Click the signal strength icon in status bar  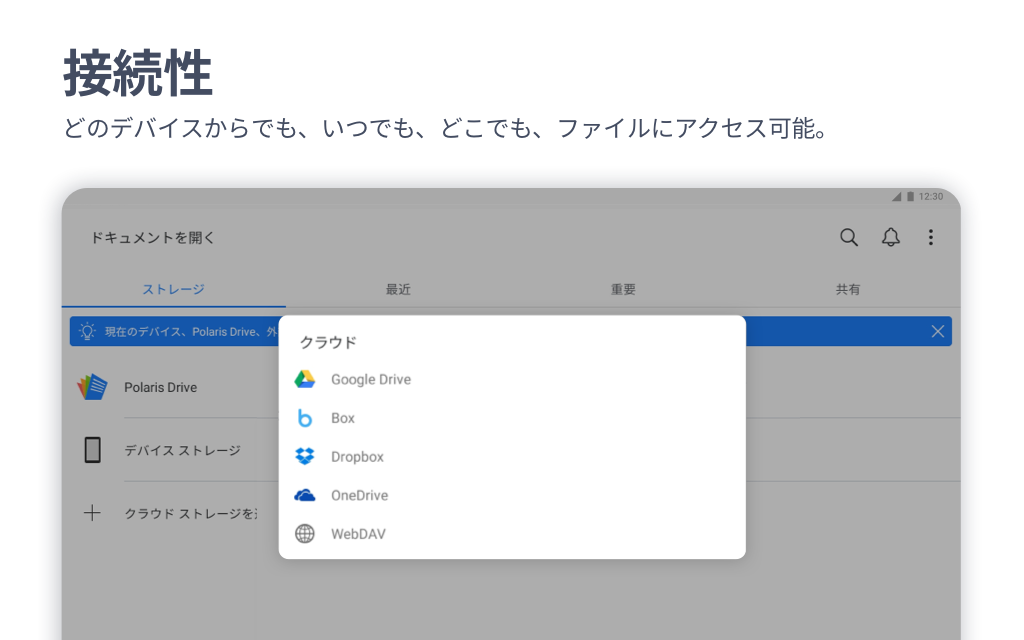897,197
